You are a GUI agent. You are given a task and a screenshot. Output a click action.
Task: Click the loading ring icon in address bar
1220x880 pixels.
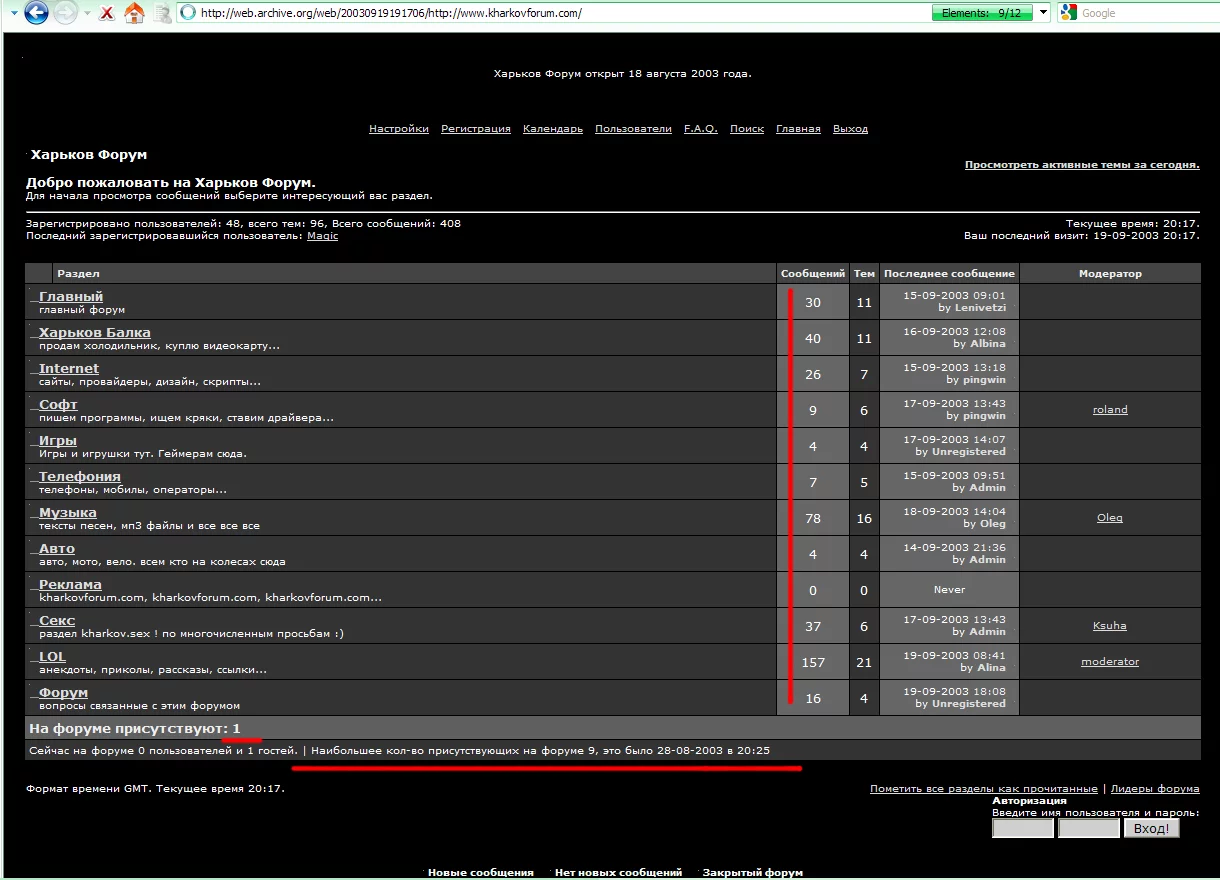point(188,13)
